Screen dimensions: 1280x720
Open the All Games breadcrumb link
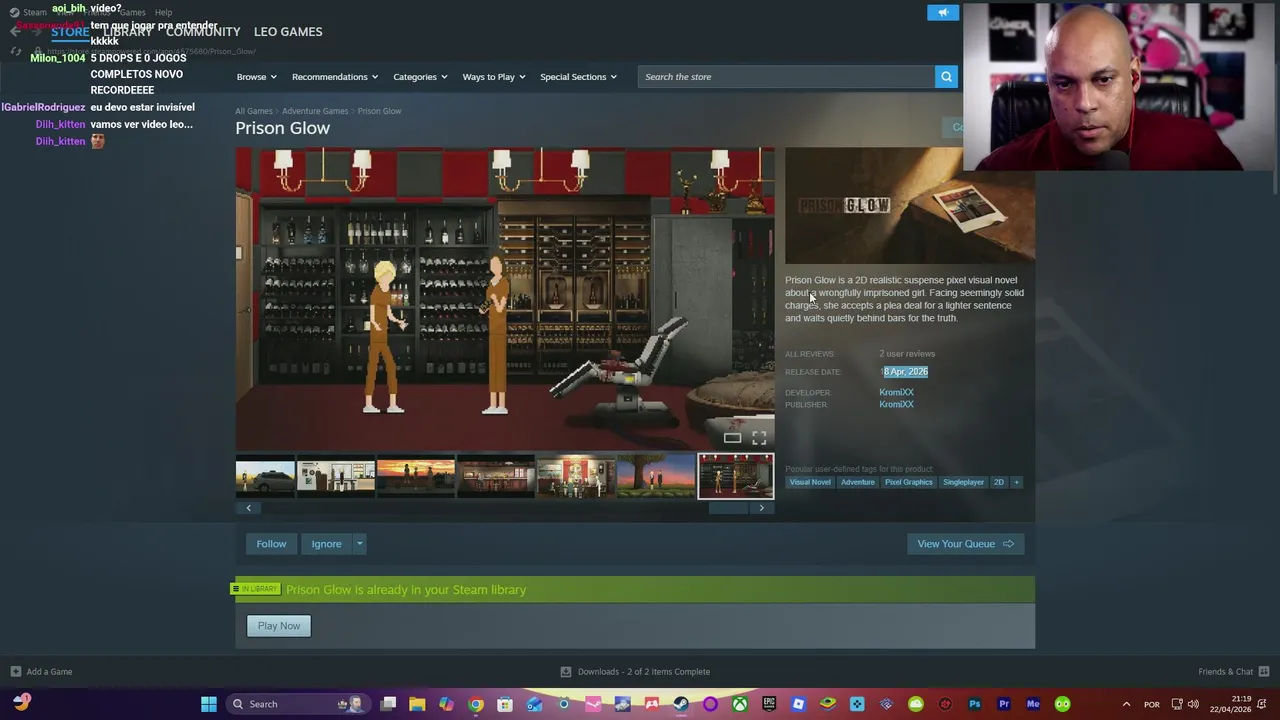(x=254, y=111)
